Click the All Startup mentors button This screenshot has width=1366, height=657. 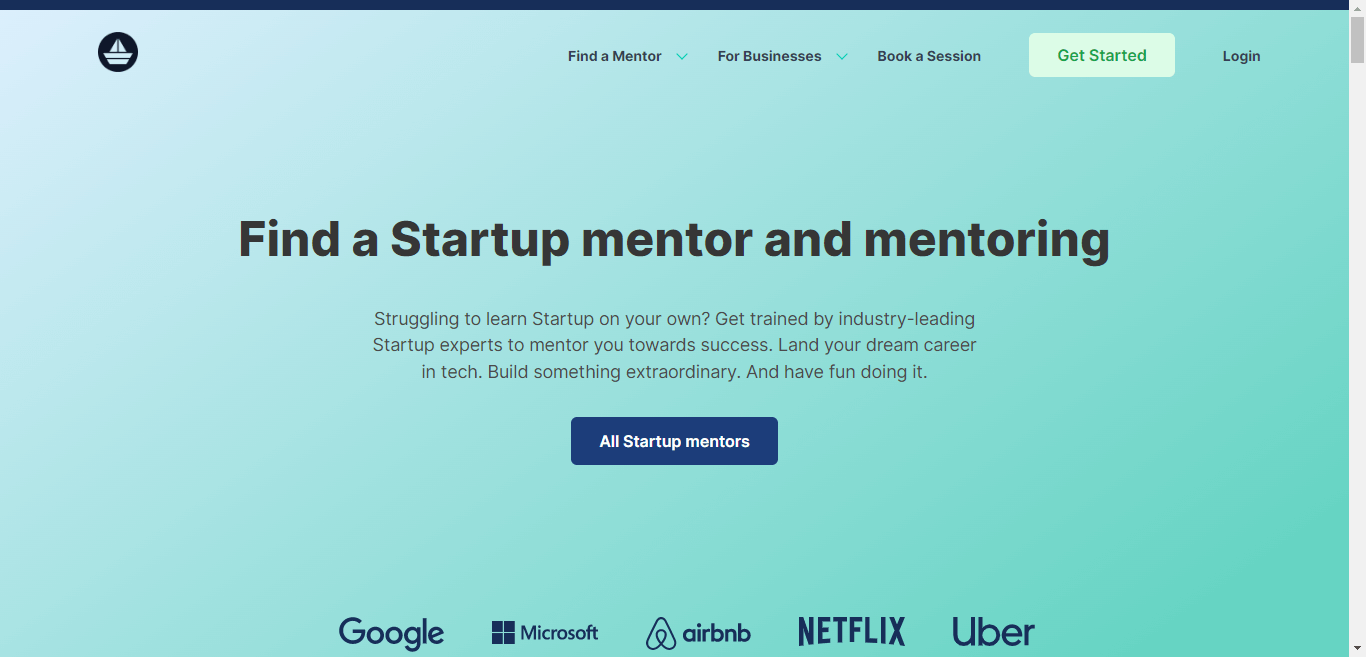click(x=673, y=440)
